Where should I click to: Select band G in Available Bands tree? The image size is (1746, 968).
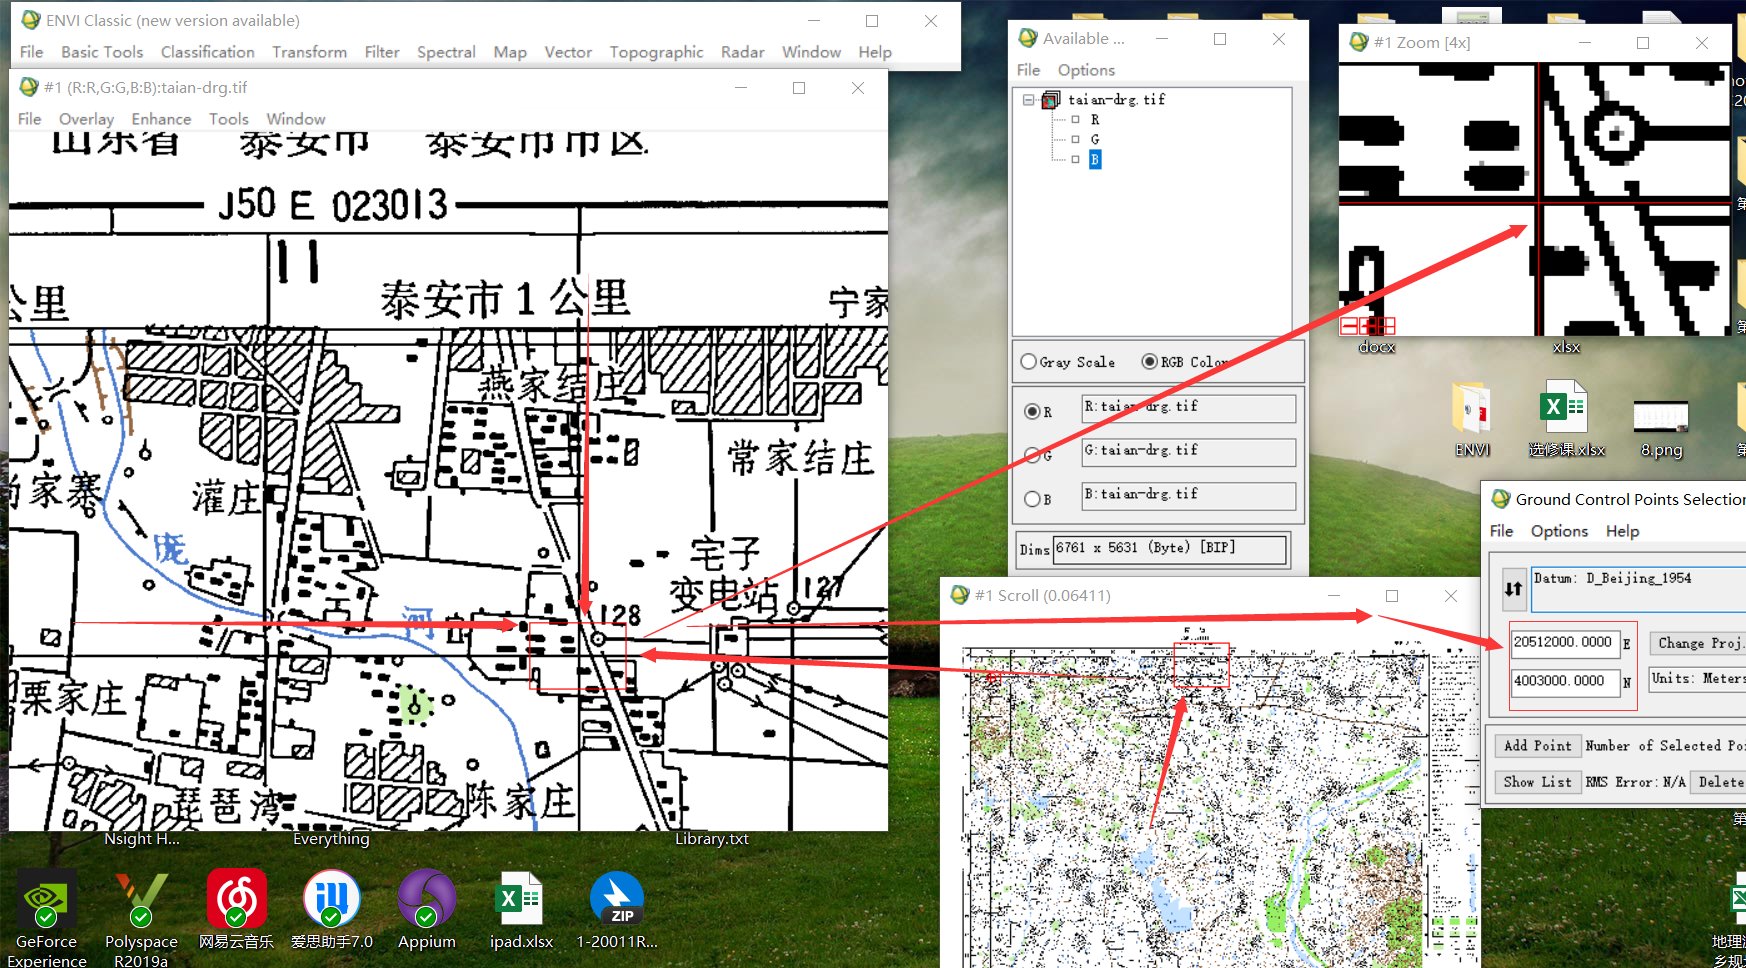[x=1095, y=139]
